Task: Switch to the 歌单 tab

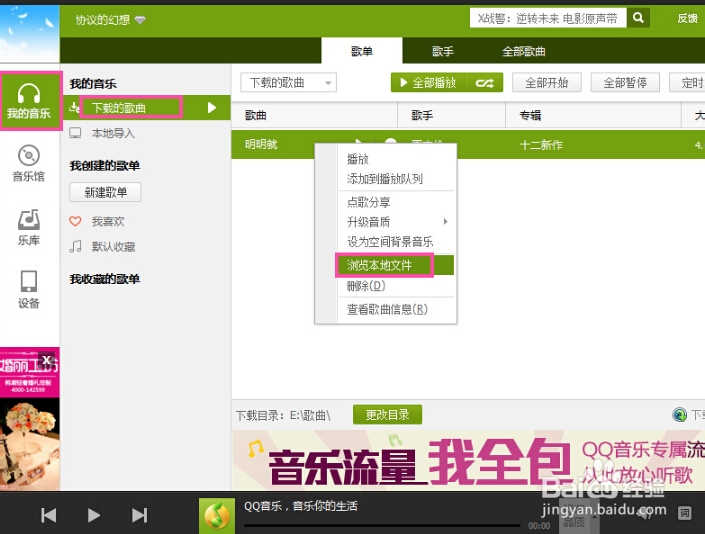Action: click(361, 51)
